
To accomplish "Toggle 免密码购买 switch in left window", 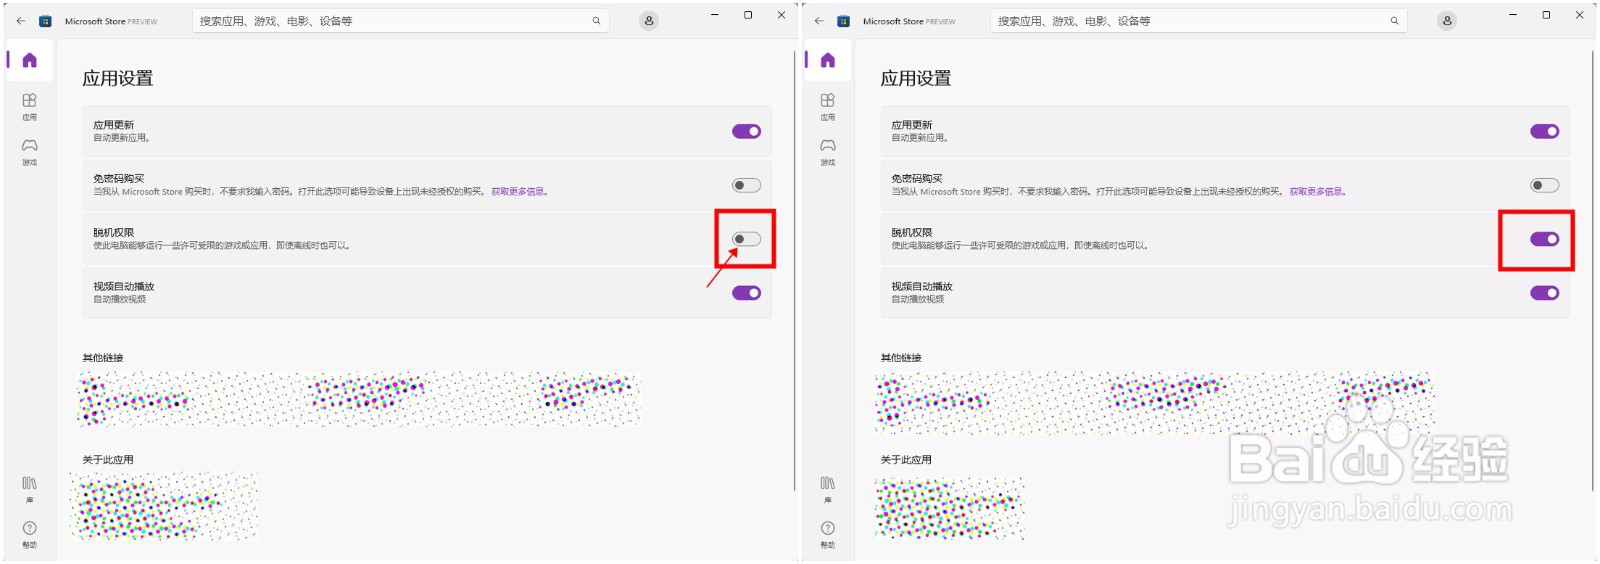I will pos(746,185).
